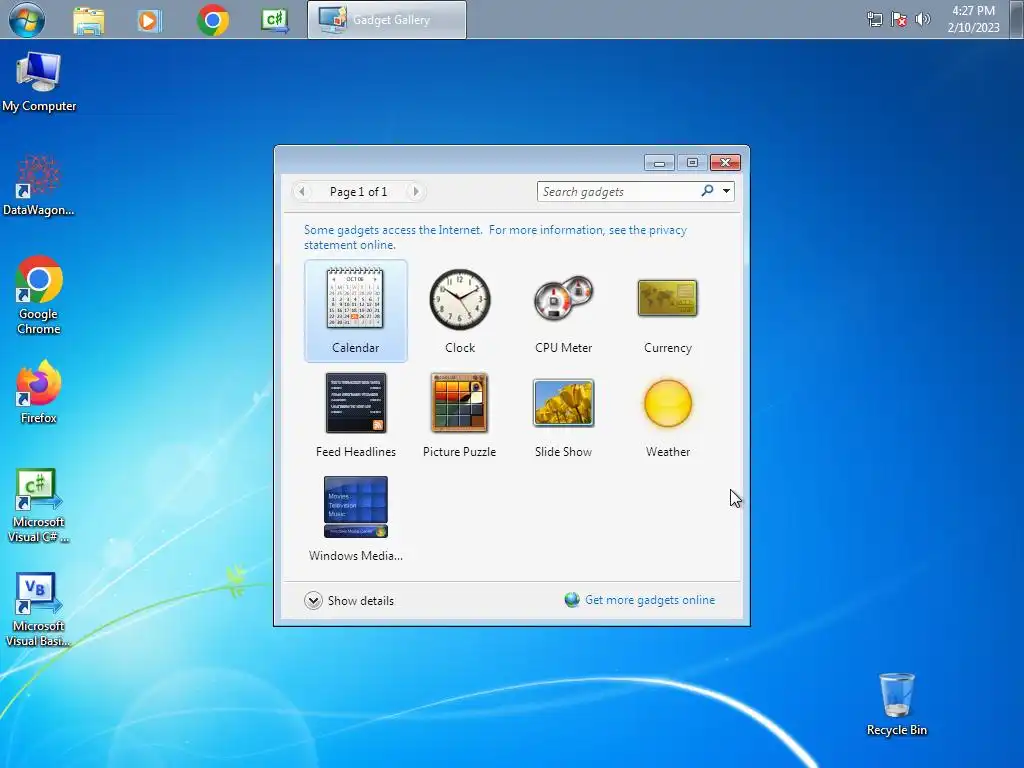1024x768 pixels.
Task: Select the DataWagon desktop shortcut
Action: 39,186
